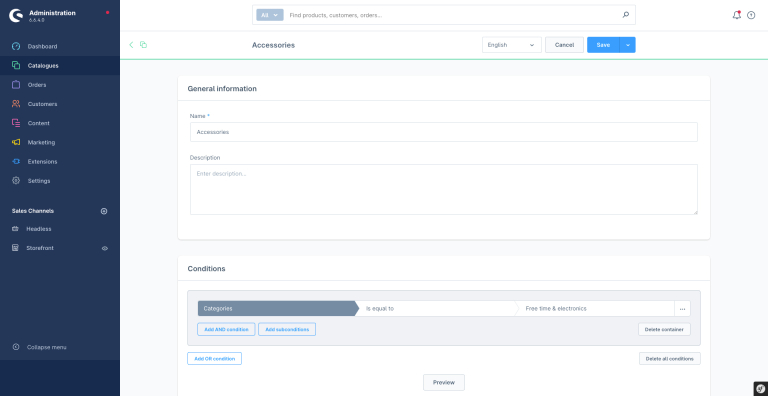The height and width of the screenshot is (396, 768).
Task: Open the Marketing megaphone icon
Action: tap(16, 142)
